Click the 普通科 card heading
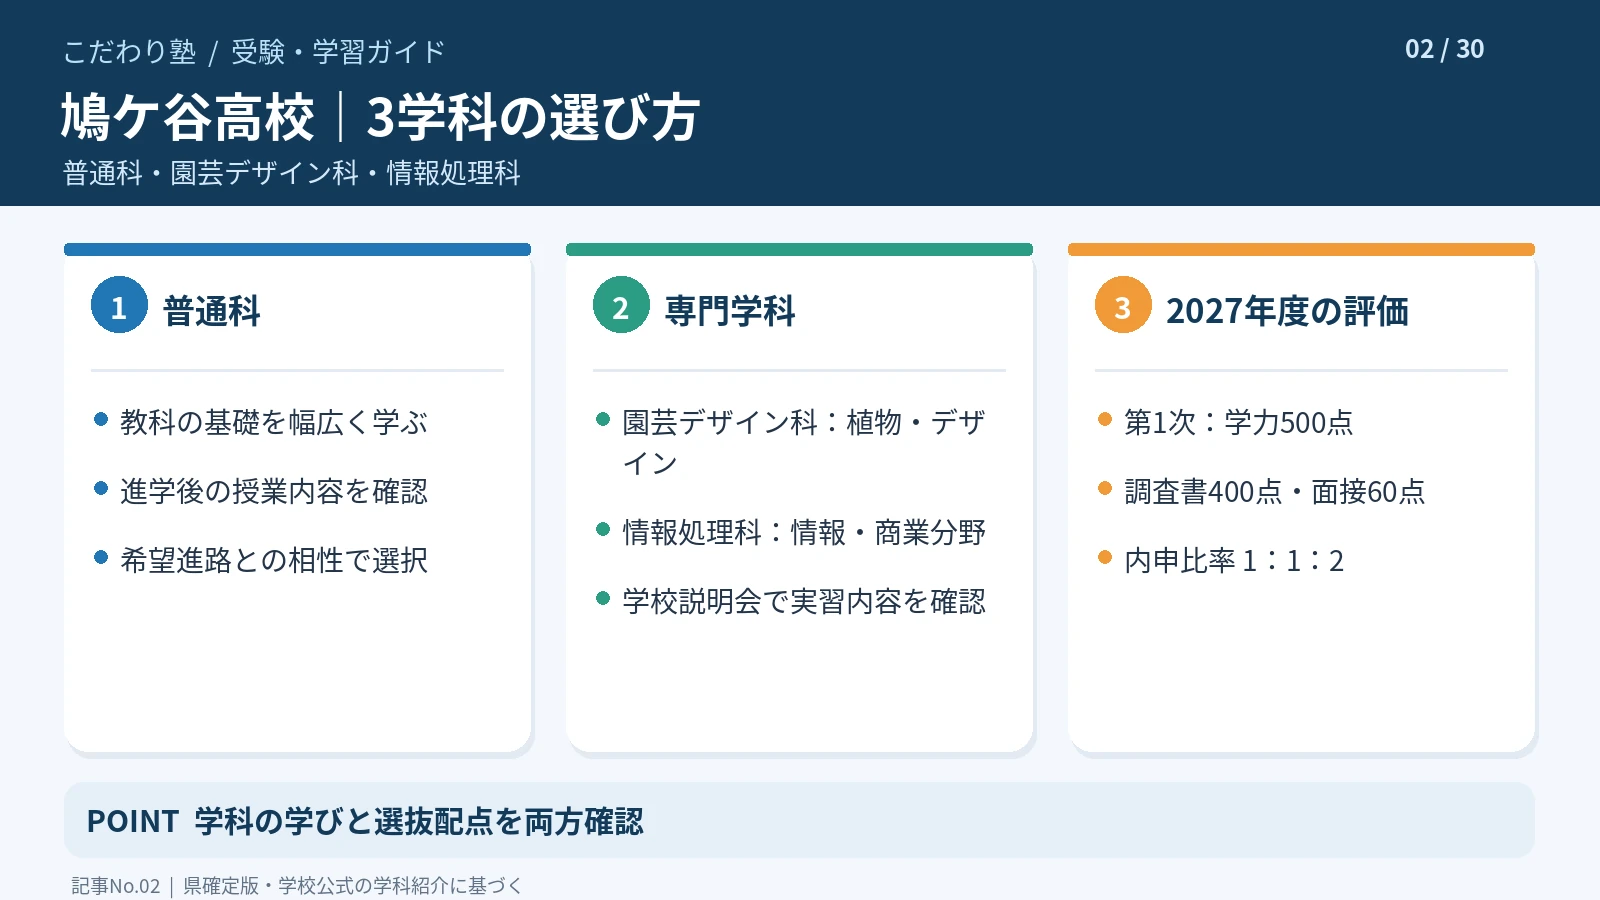 [x=211, y=311]
